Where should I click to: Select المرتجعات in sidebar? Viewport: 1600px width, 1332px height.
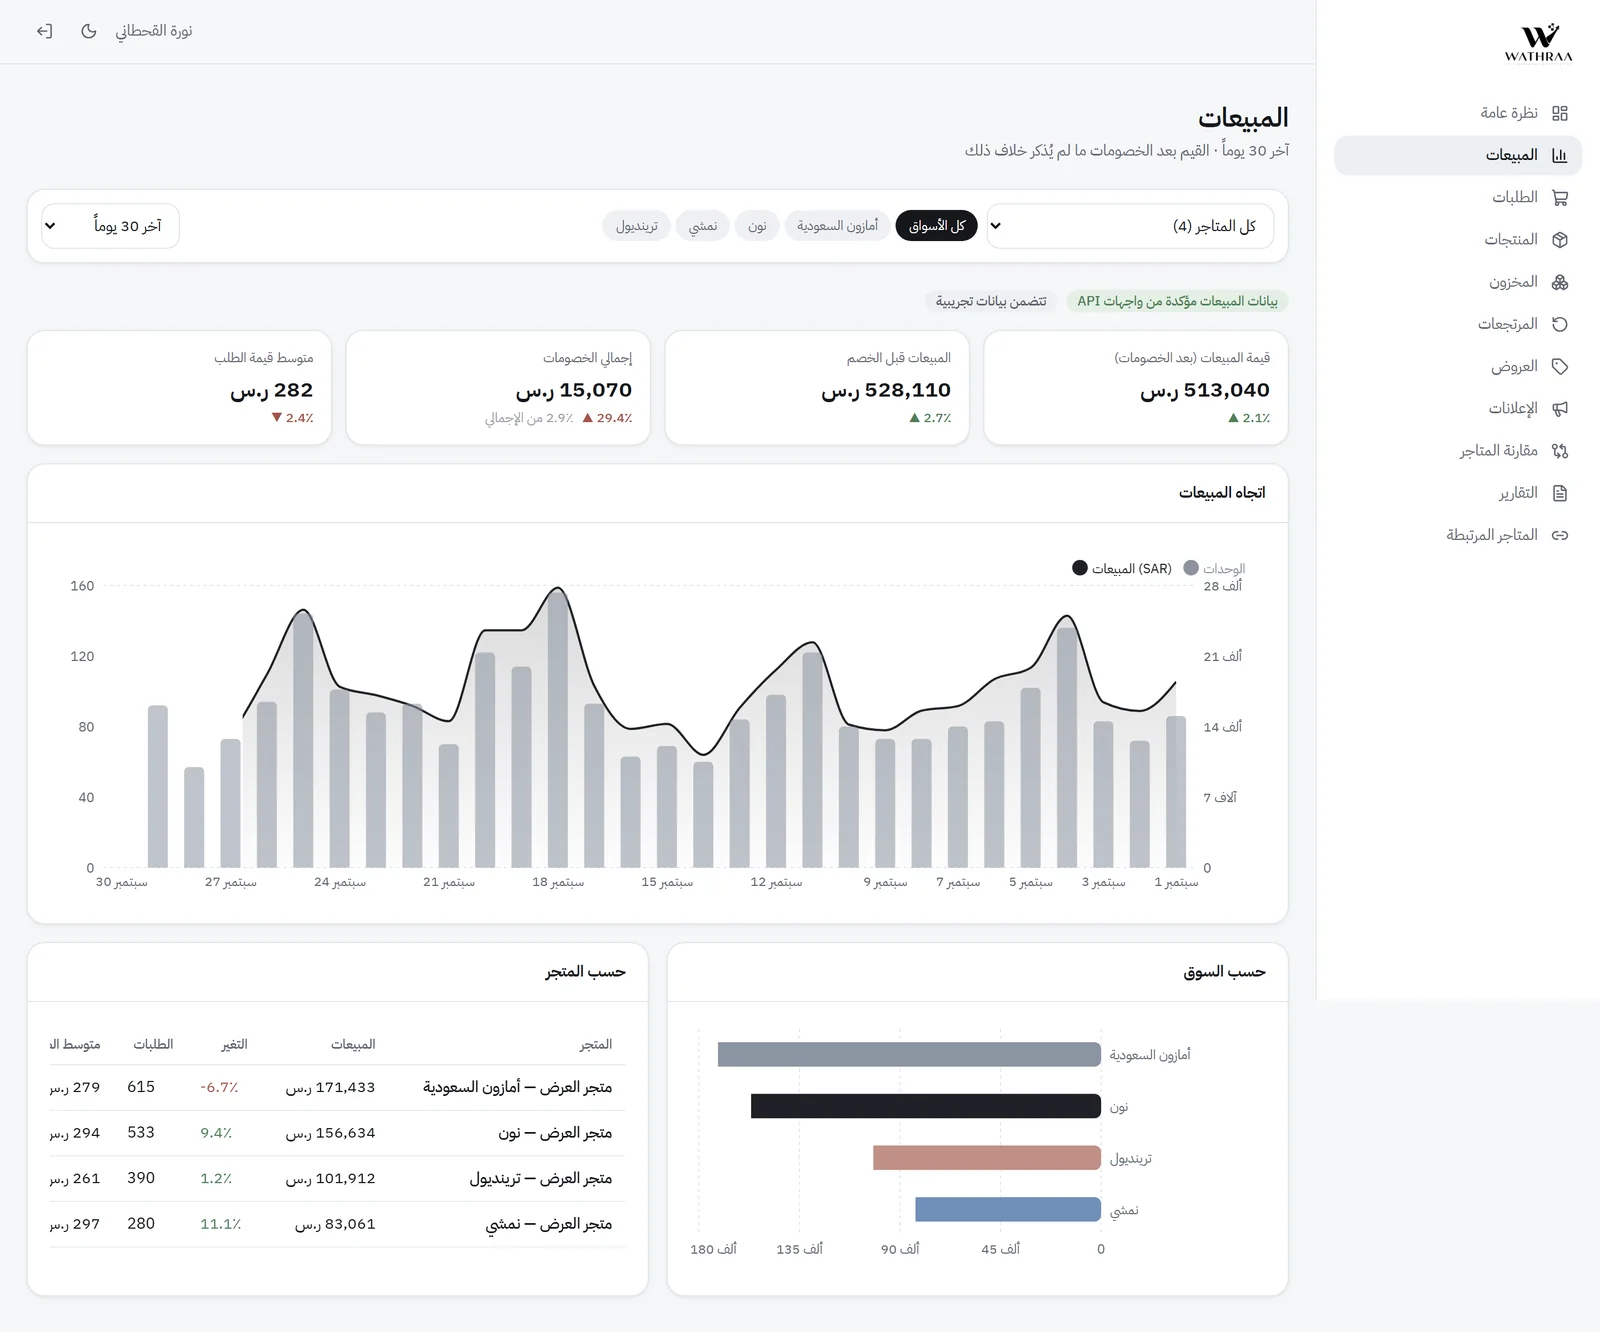coord(1458,324)
